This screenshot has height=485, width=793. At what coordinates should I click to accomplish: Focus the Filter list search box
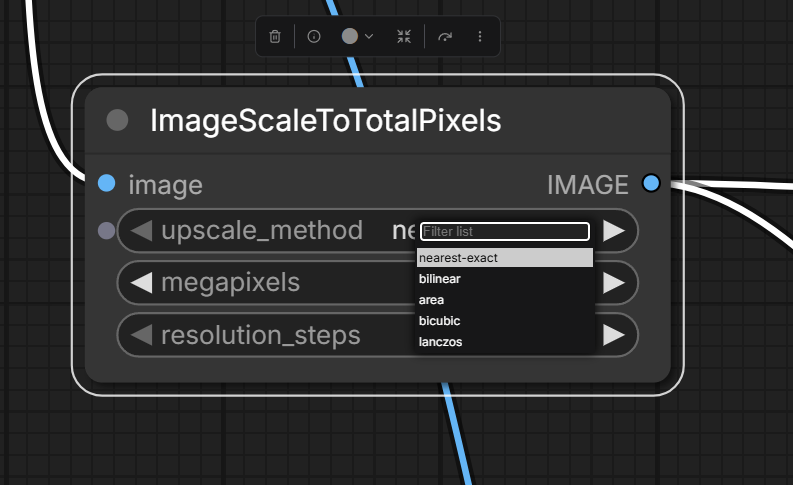[505, 231]
